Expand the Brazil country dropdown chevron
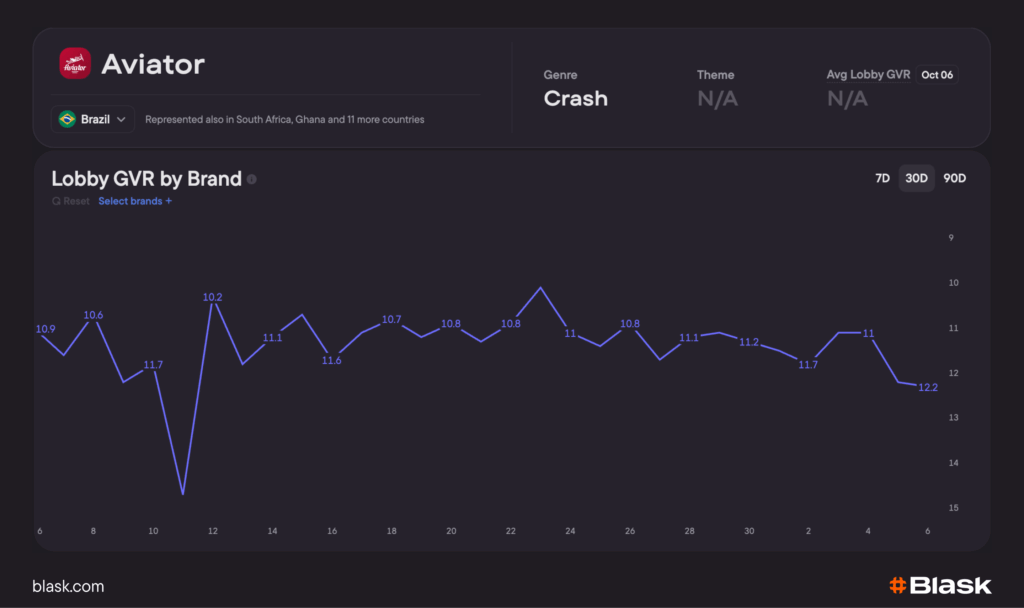 pyautogui.click(x=122, y=119)
